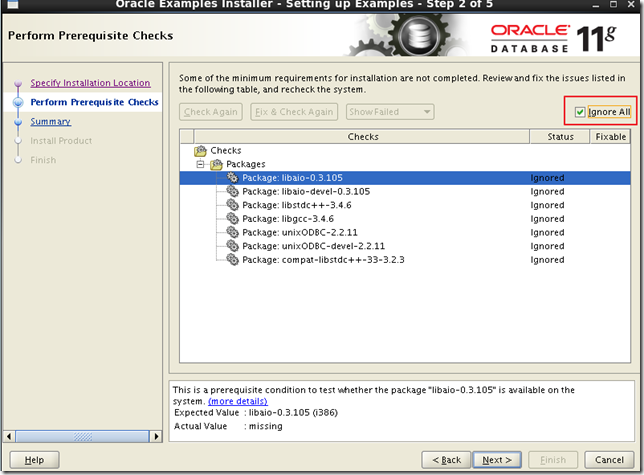Click Ignored status of compat-libstdc++ row
The image size is (644, 475).
coord(547,260)
